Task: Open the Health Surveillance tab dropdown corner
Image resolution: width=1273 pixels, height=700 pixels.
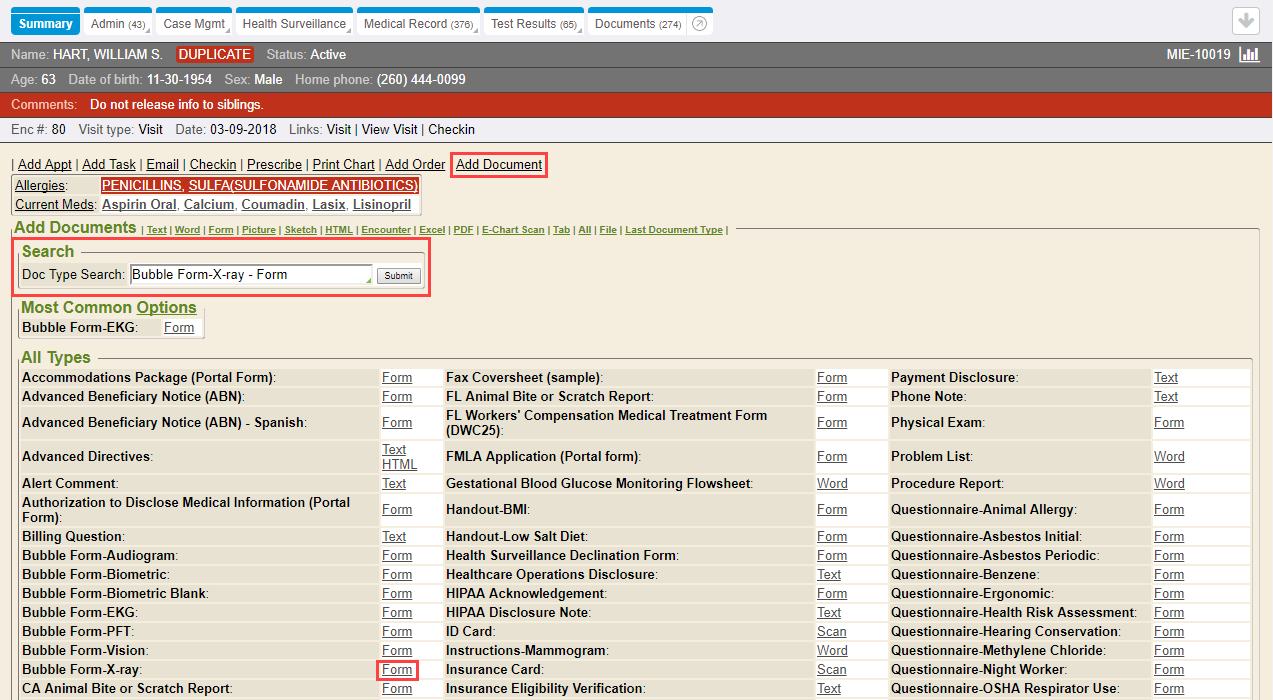Action: (x=349, y=31)
